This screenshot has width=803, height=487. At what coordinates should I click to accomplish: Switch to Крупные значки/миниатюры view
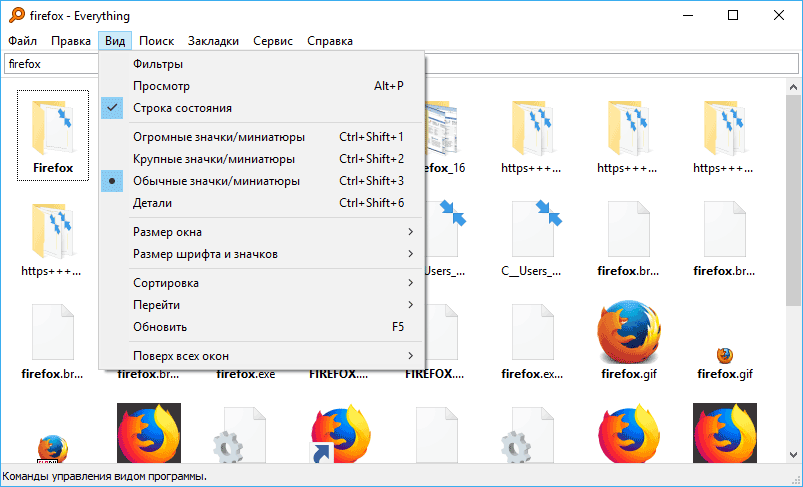[213, 159]
